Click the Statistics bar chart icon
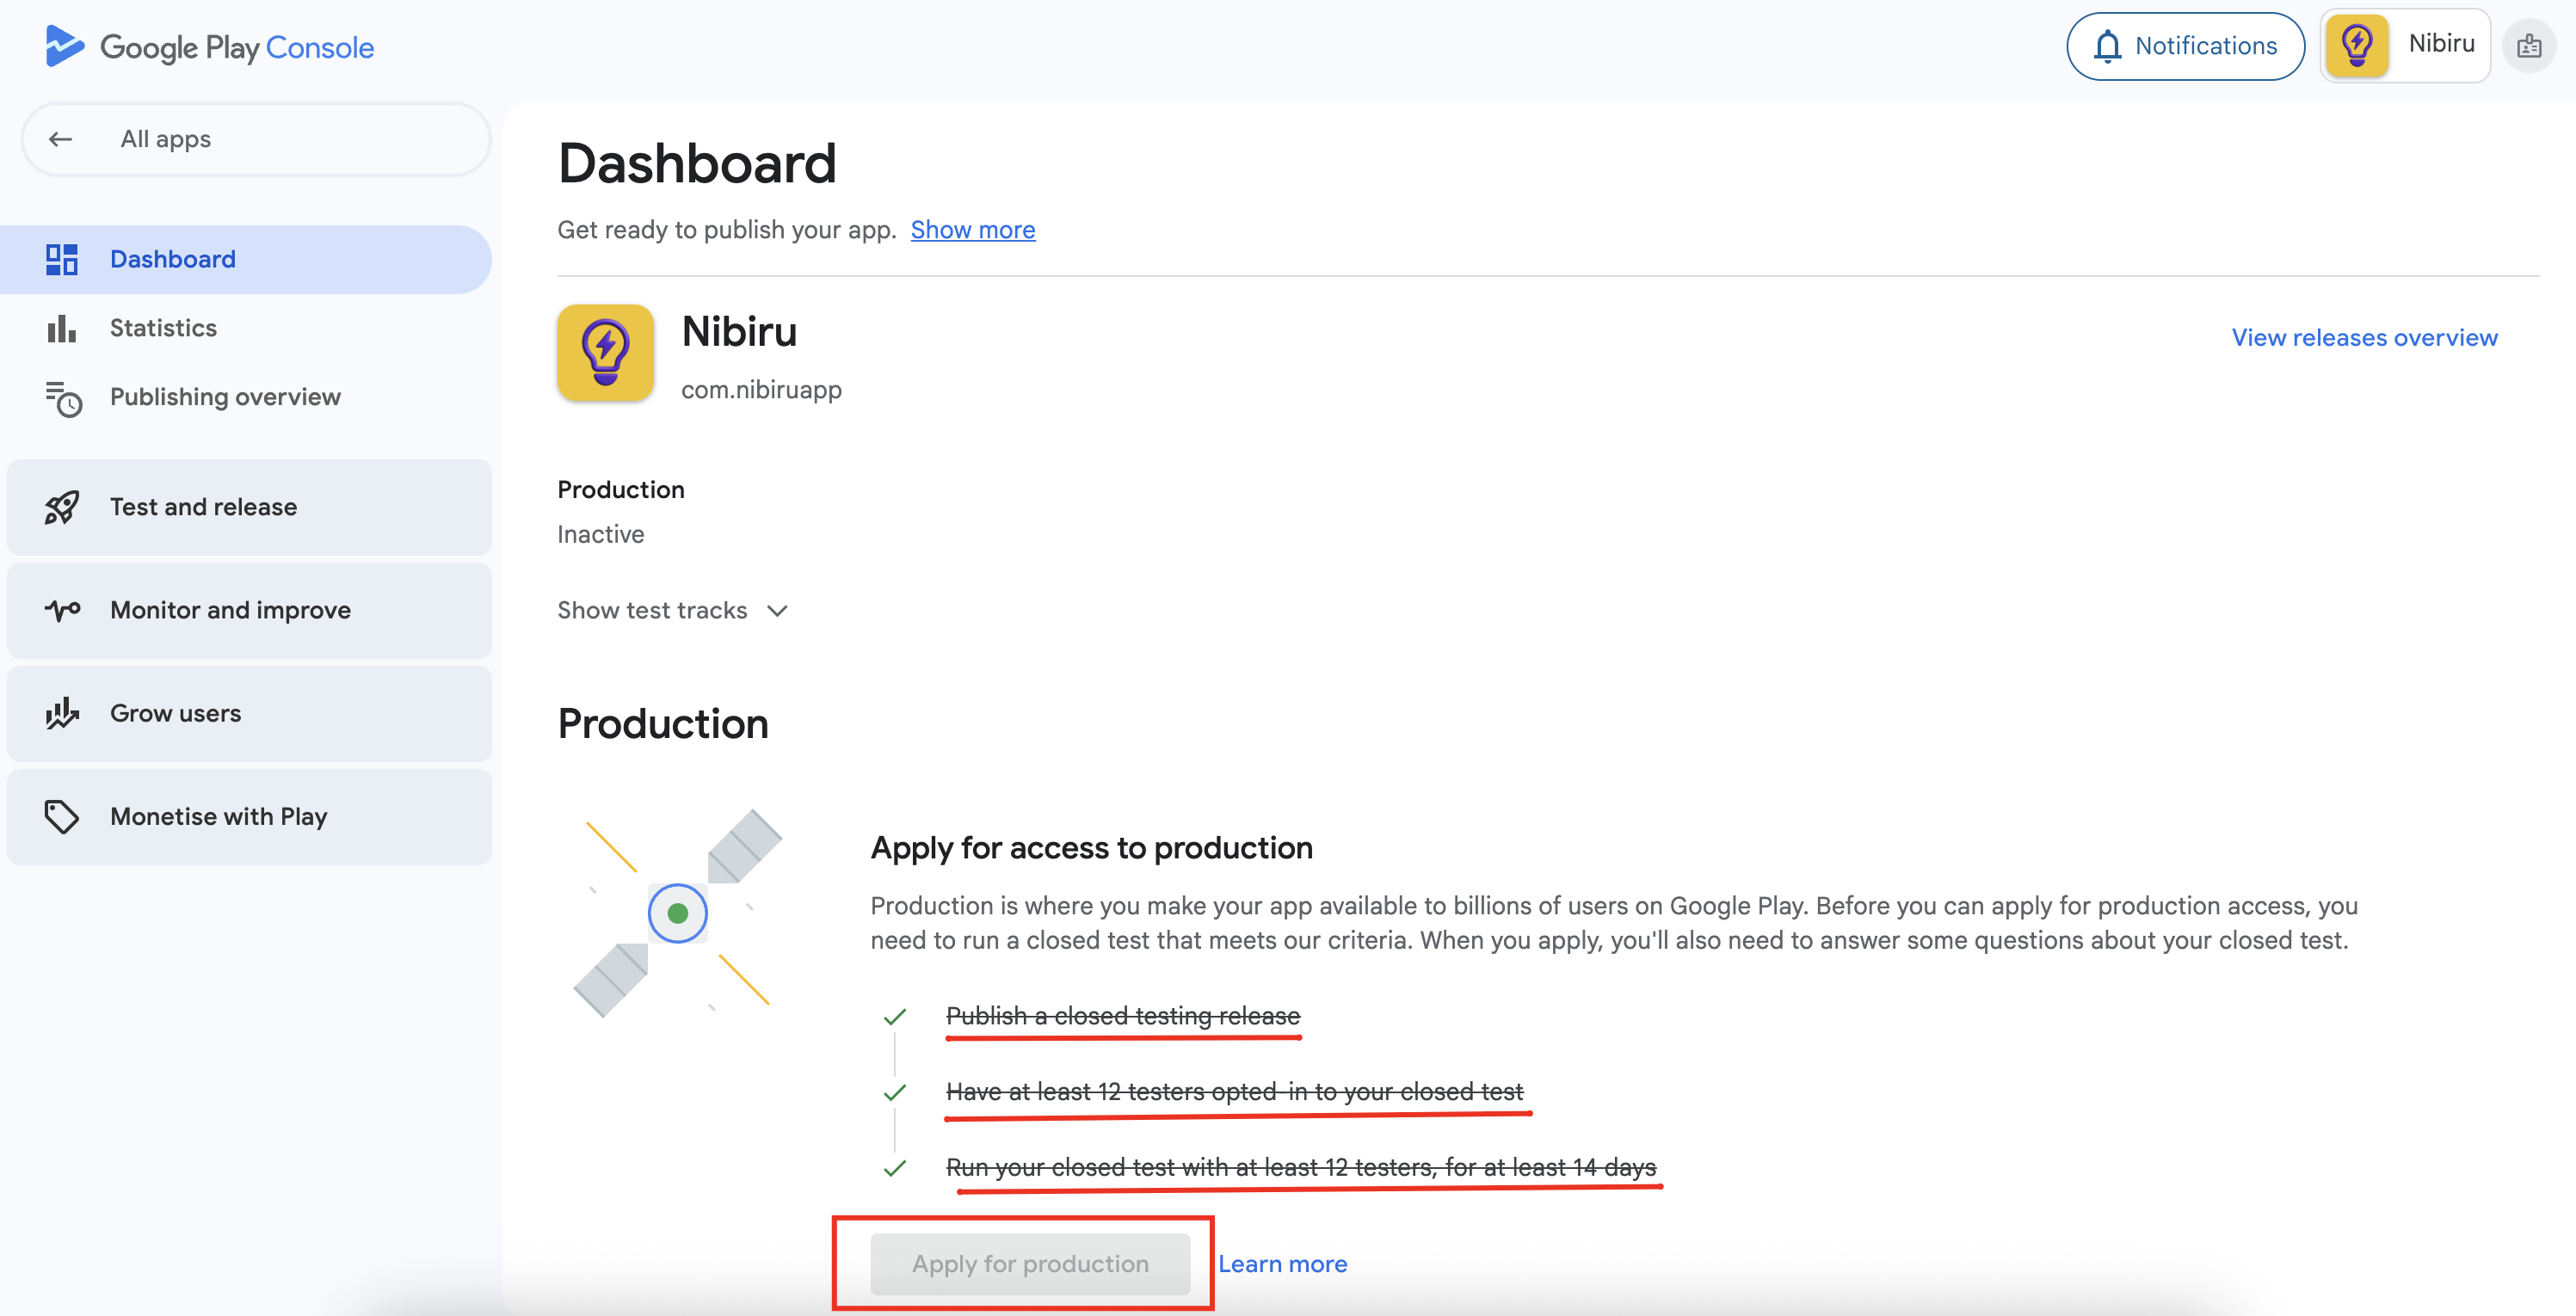This screenshot has height=1316, width=2576. 61,328
